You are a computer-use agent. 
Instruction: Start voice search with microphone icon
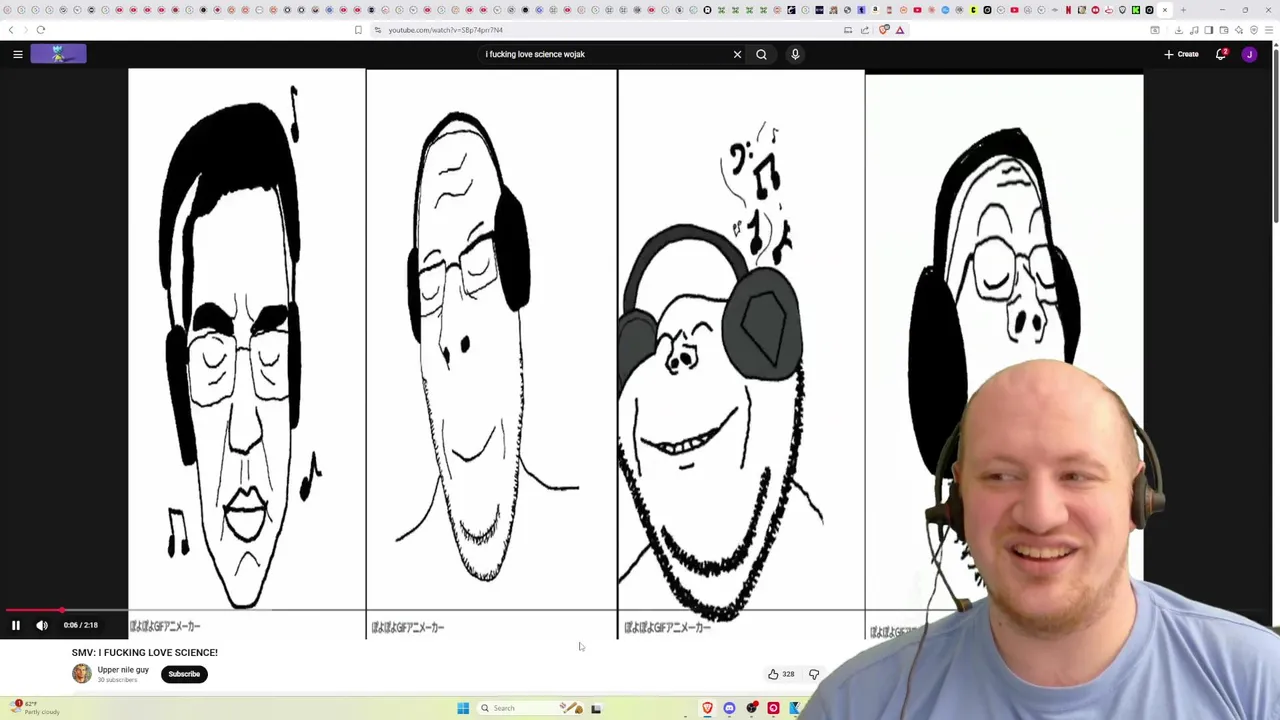click(795, 54)
